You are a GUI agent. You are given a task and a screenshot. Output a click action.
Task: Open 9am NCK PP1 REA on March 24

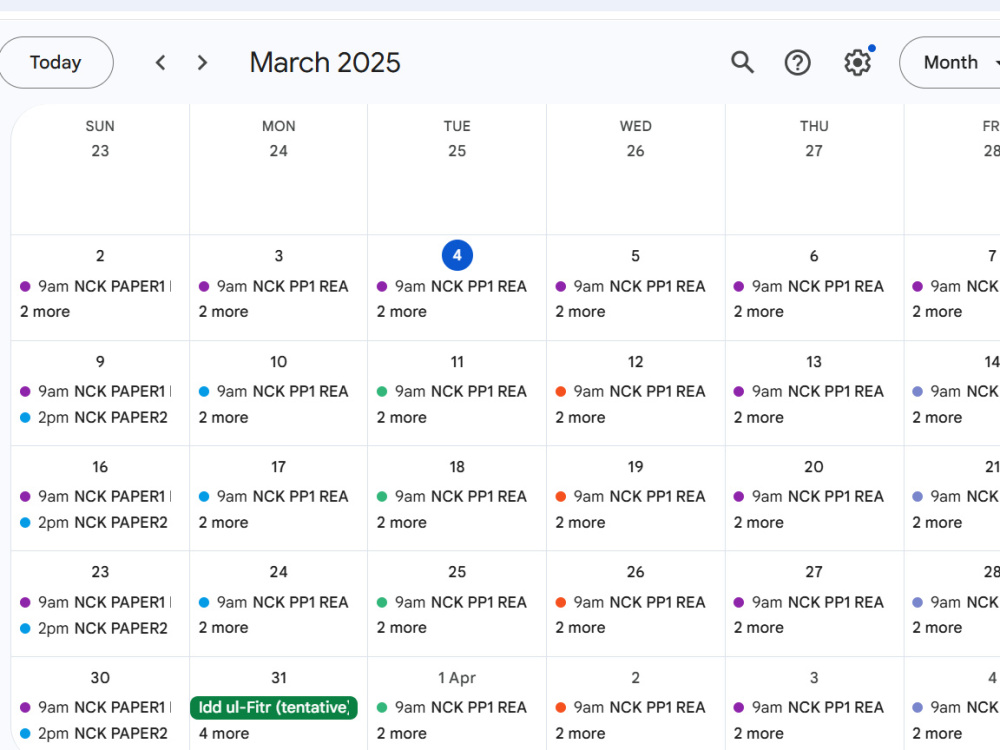click(275, 603)
